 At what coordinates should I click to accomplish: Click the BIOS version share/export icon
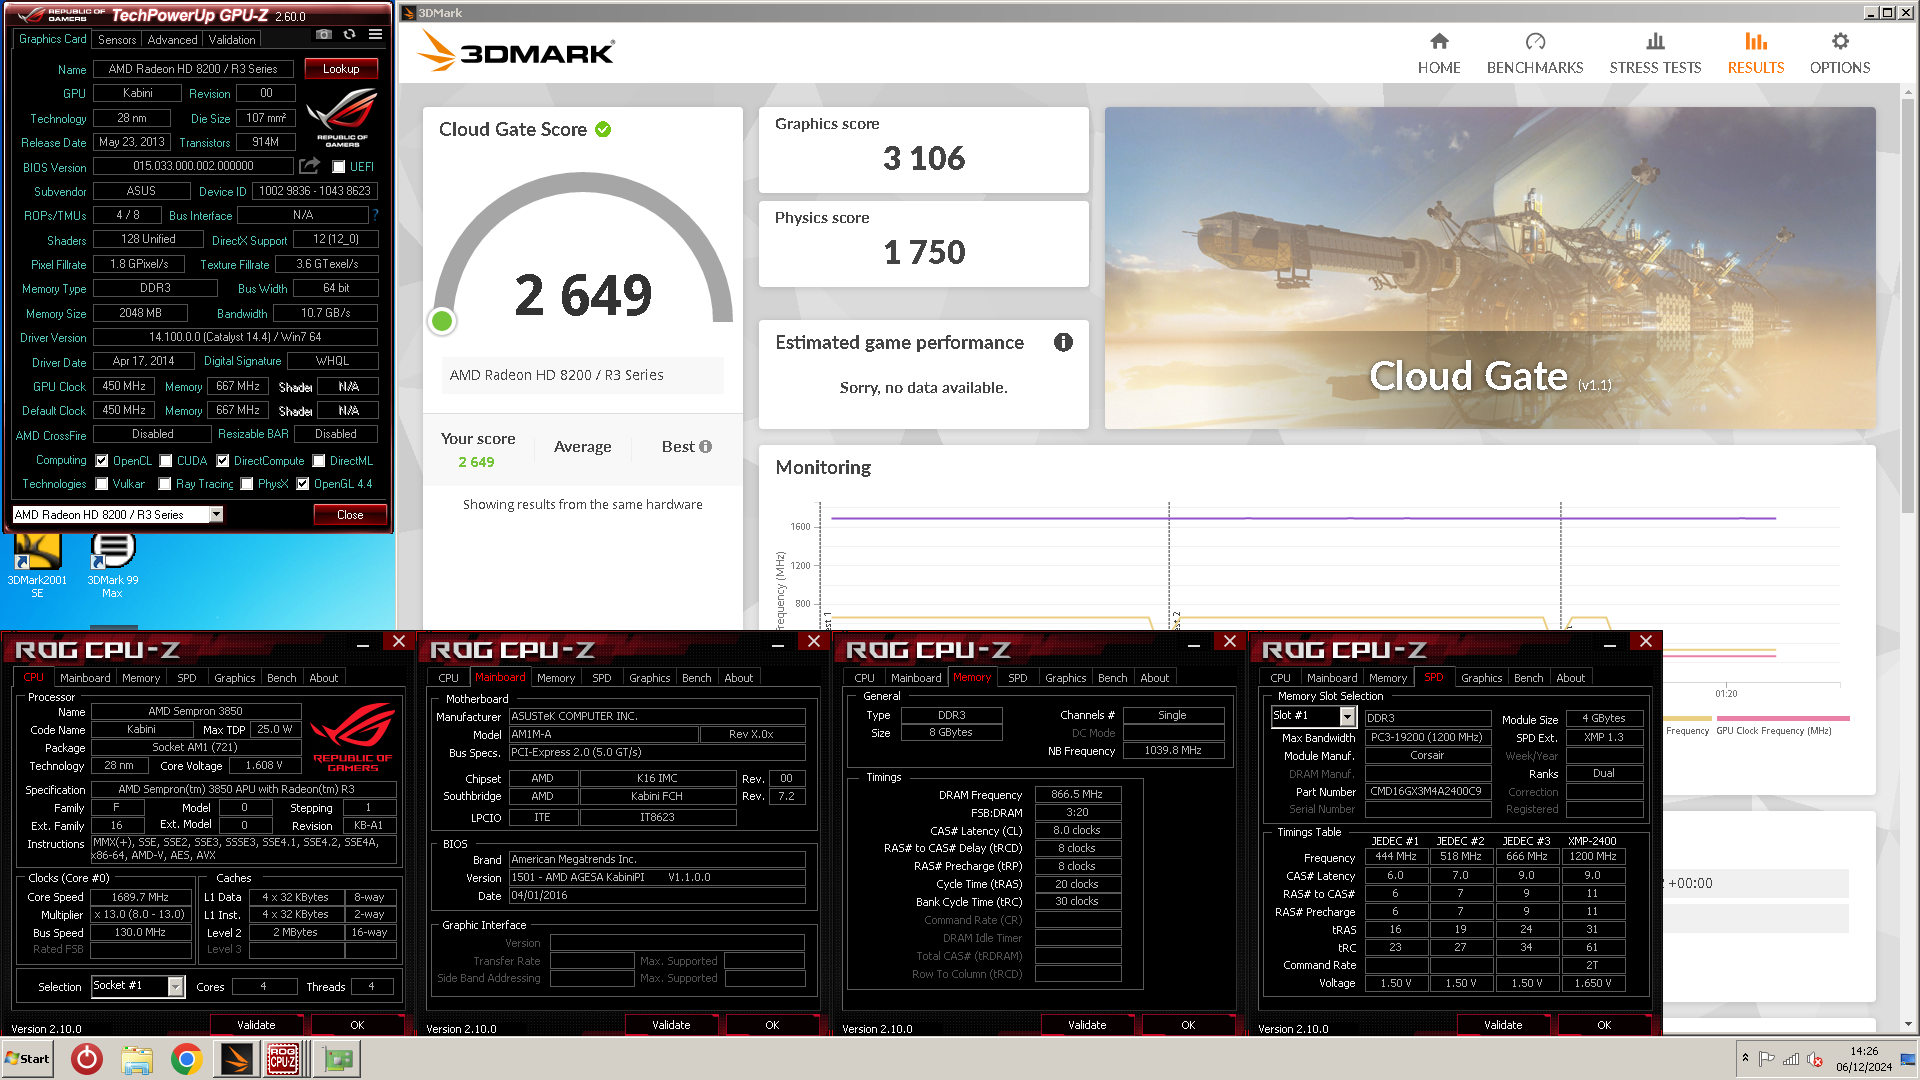pos(310,166)
